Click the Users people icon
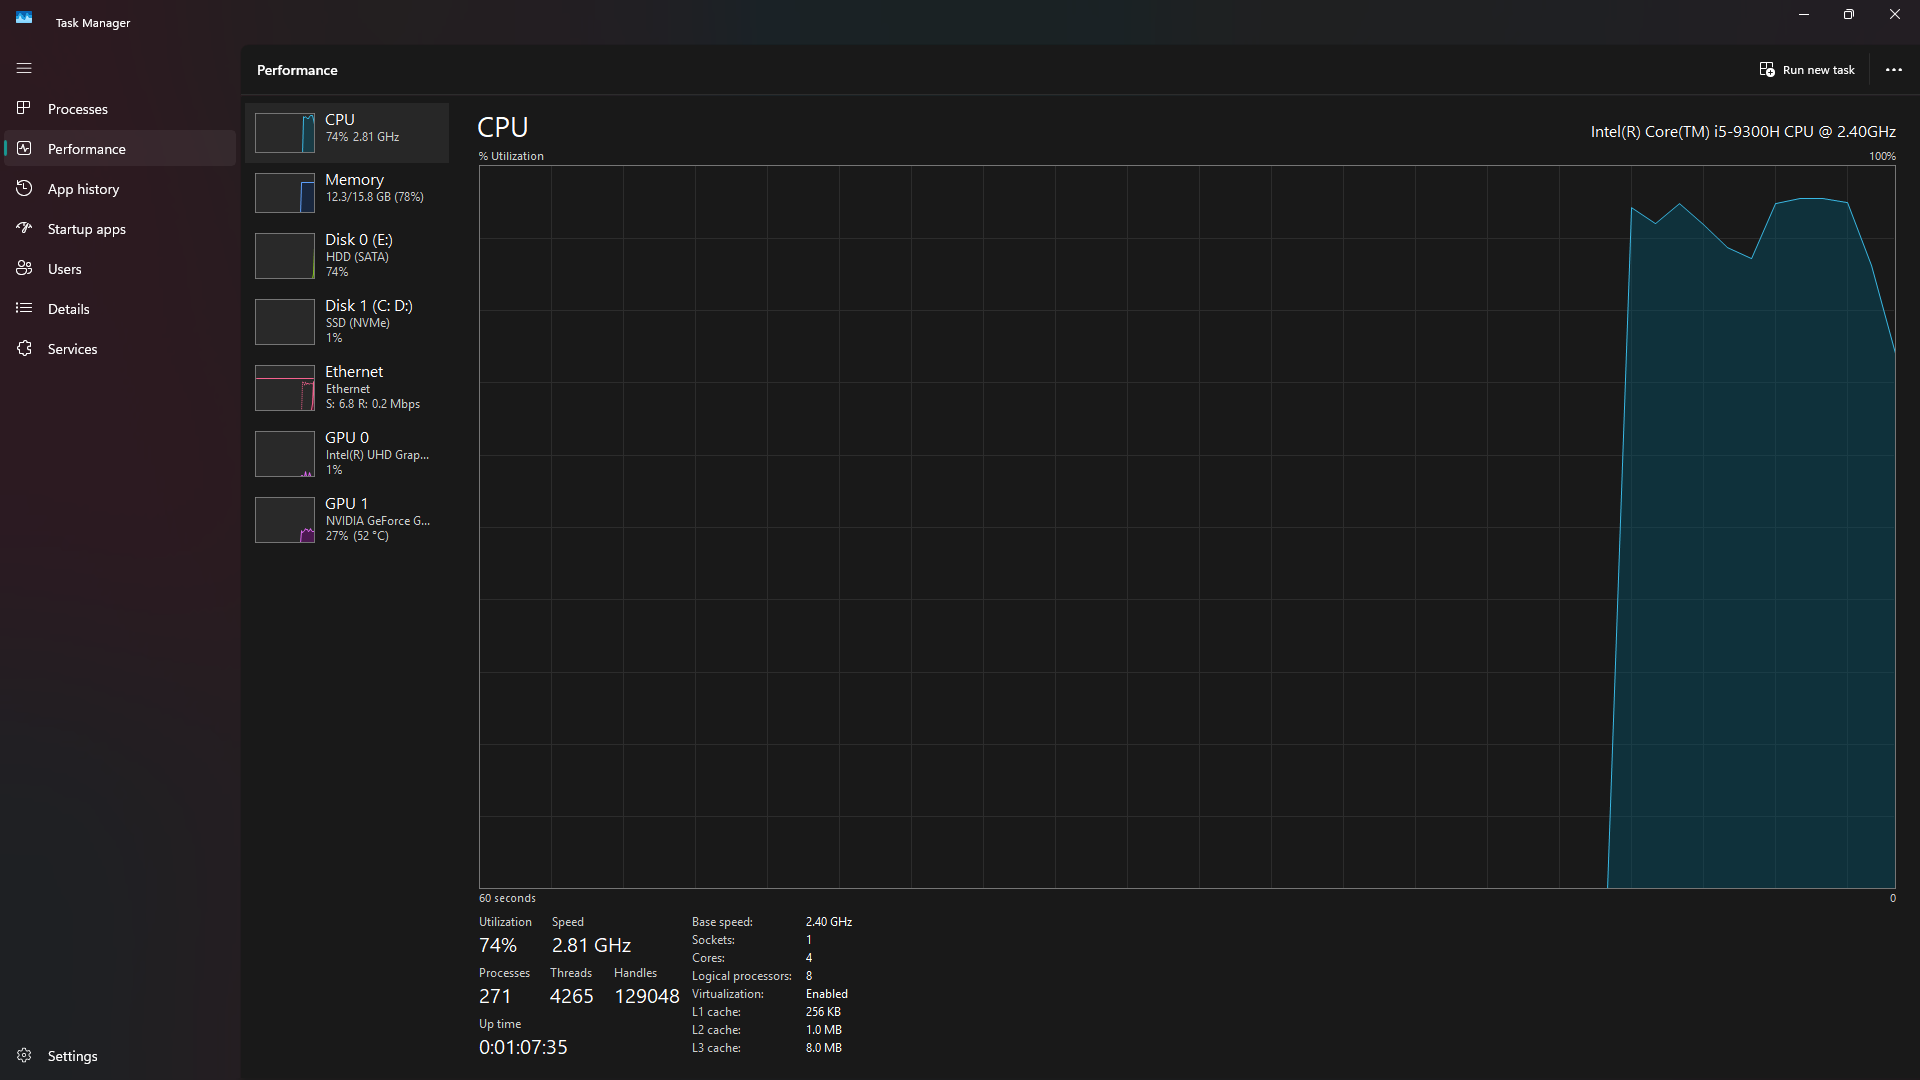The image size is (1920, 1080). 24,268
